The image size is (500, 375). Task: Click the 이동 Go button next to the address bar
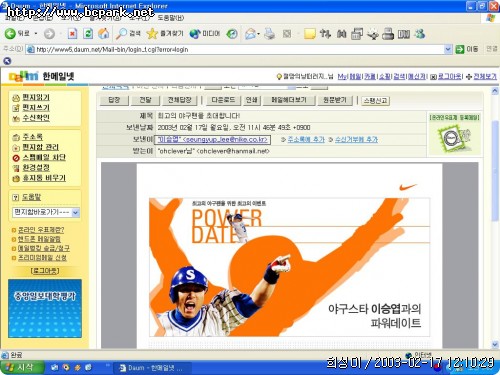coord(467,49)
